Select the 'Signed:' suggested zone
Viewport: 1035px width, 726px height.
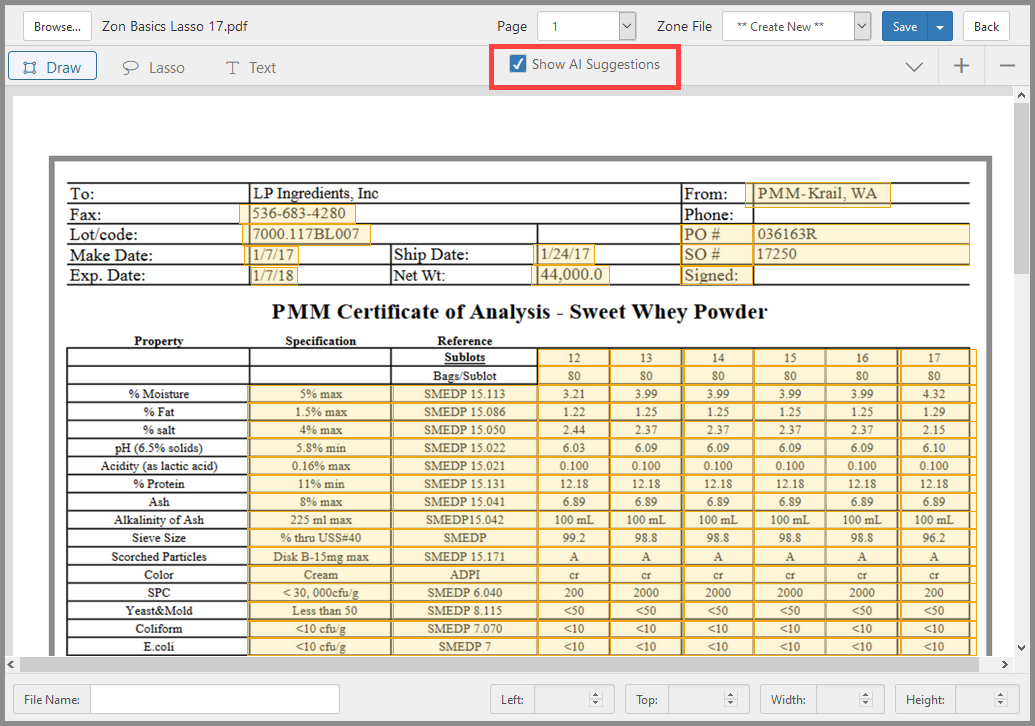click(717, 275)
